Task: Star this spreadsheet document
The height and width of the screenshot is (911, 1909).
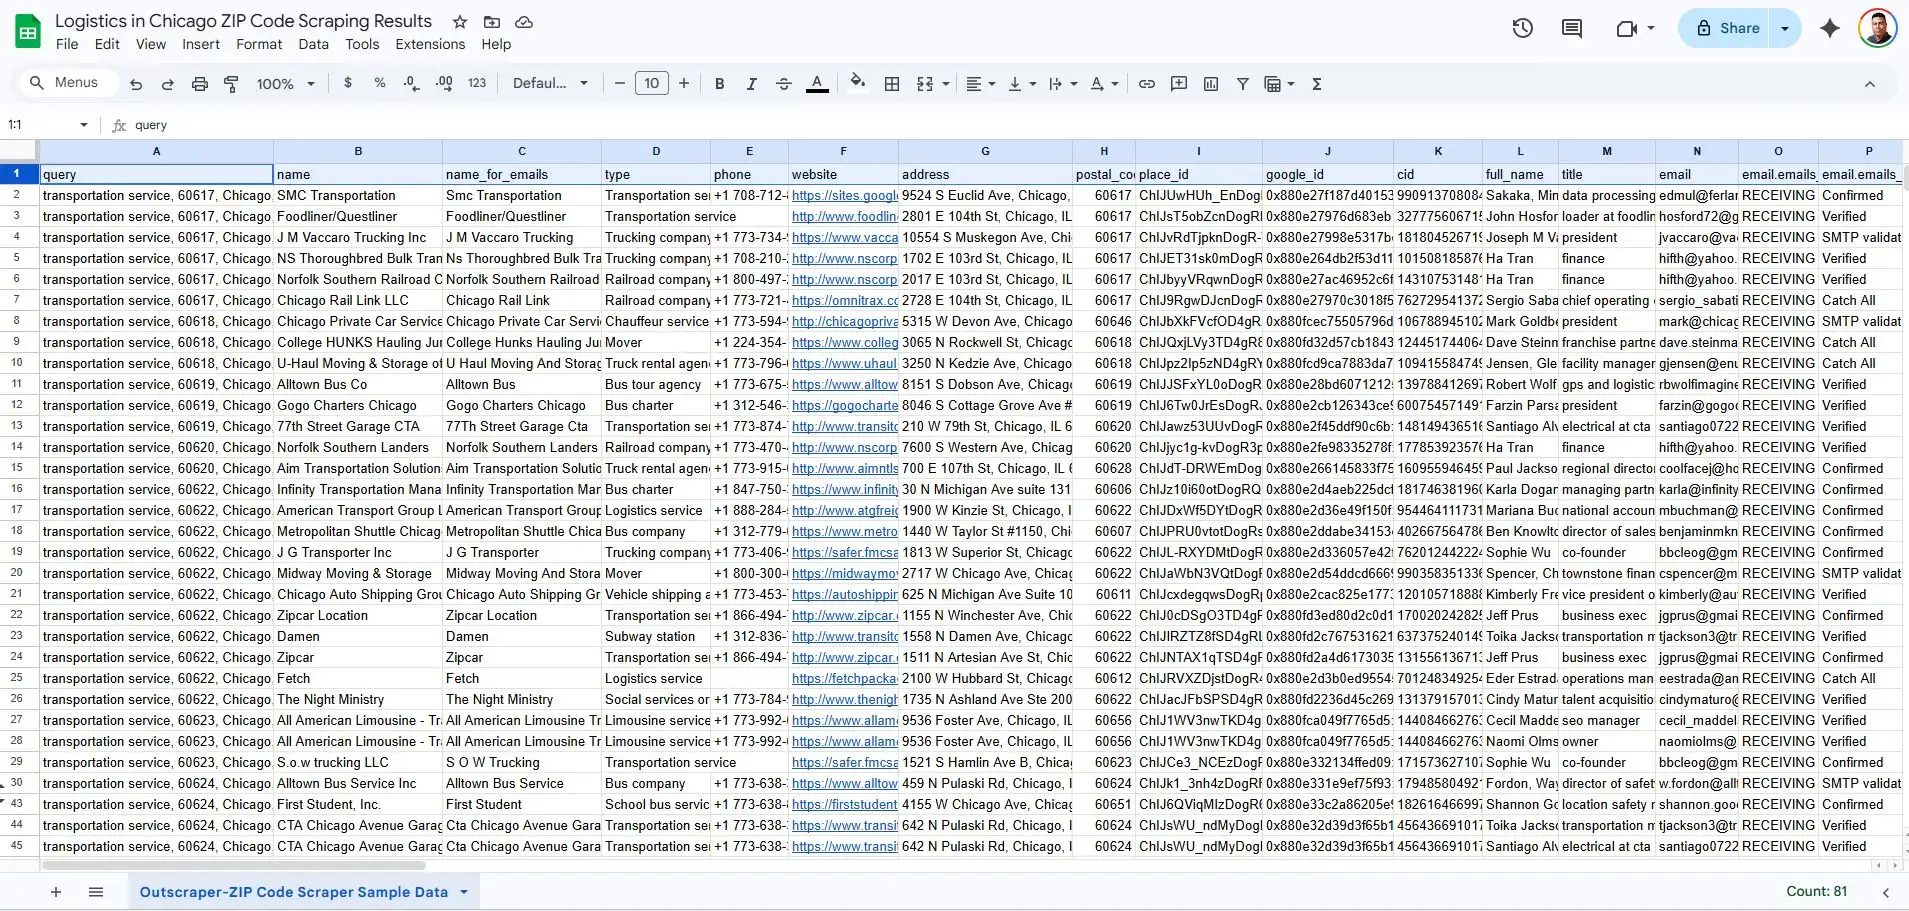Action: (460, 22)
